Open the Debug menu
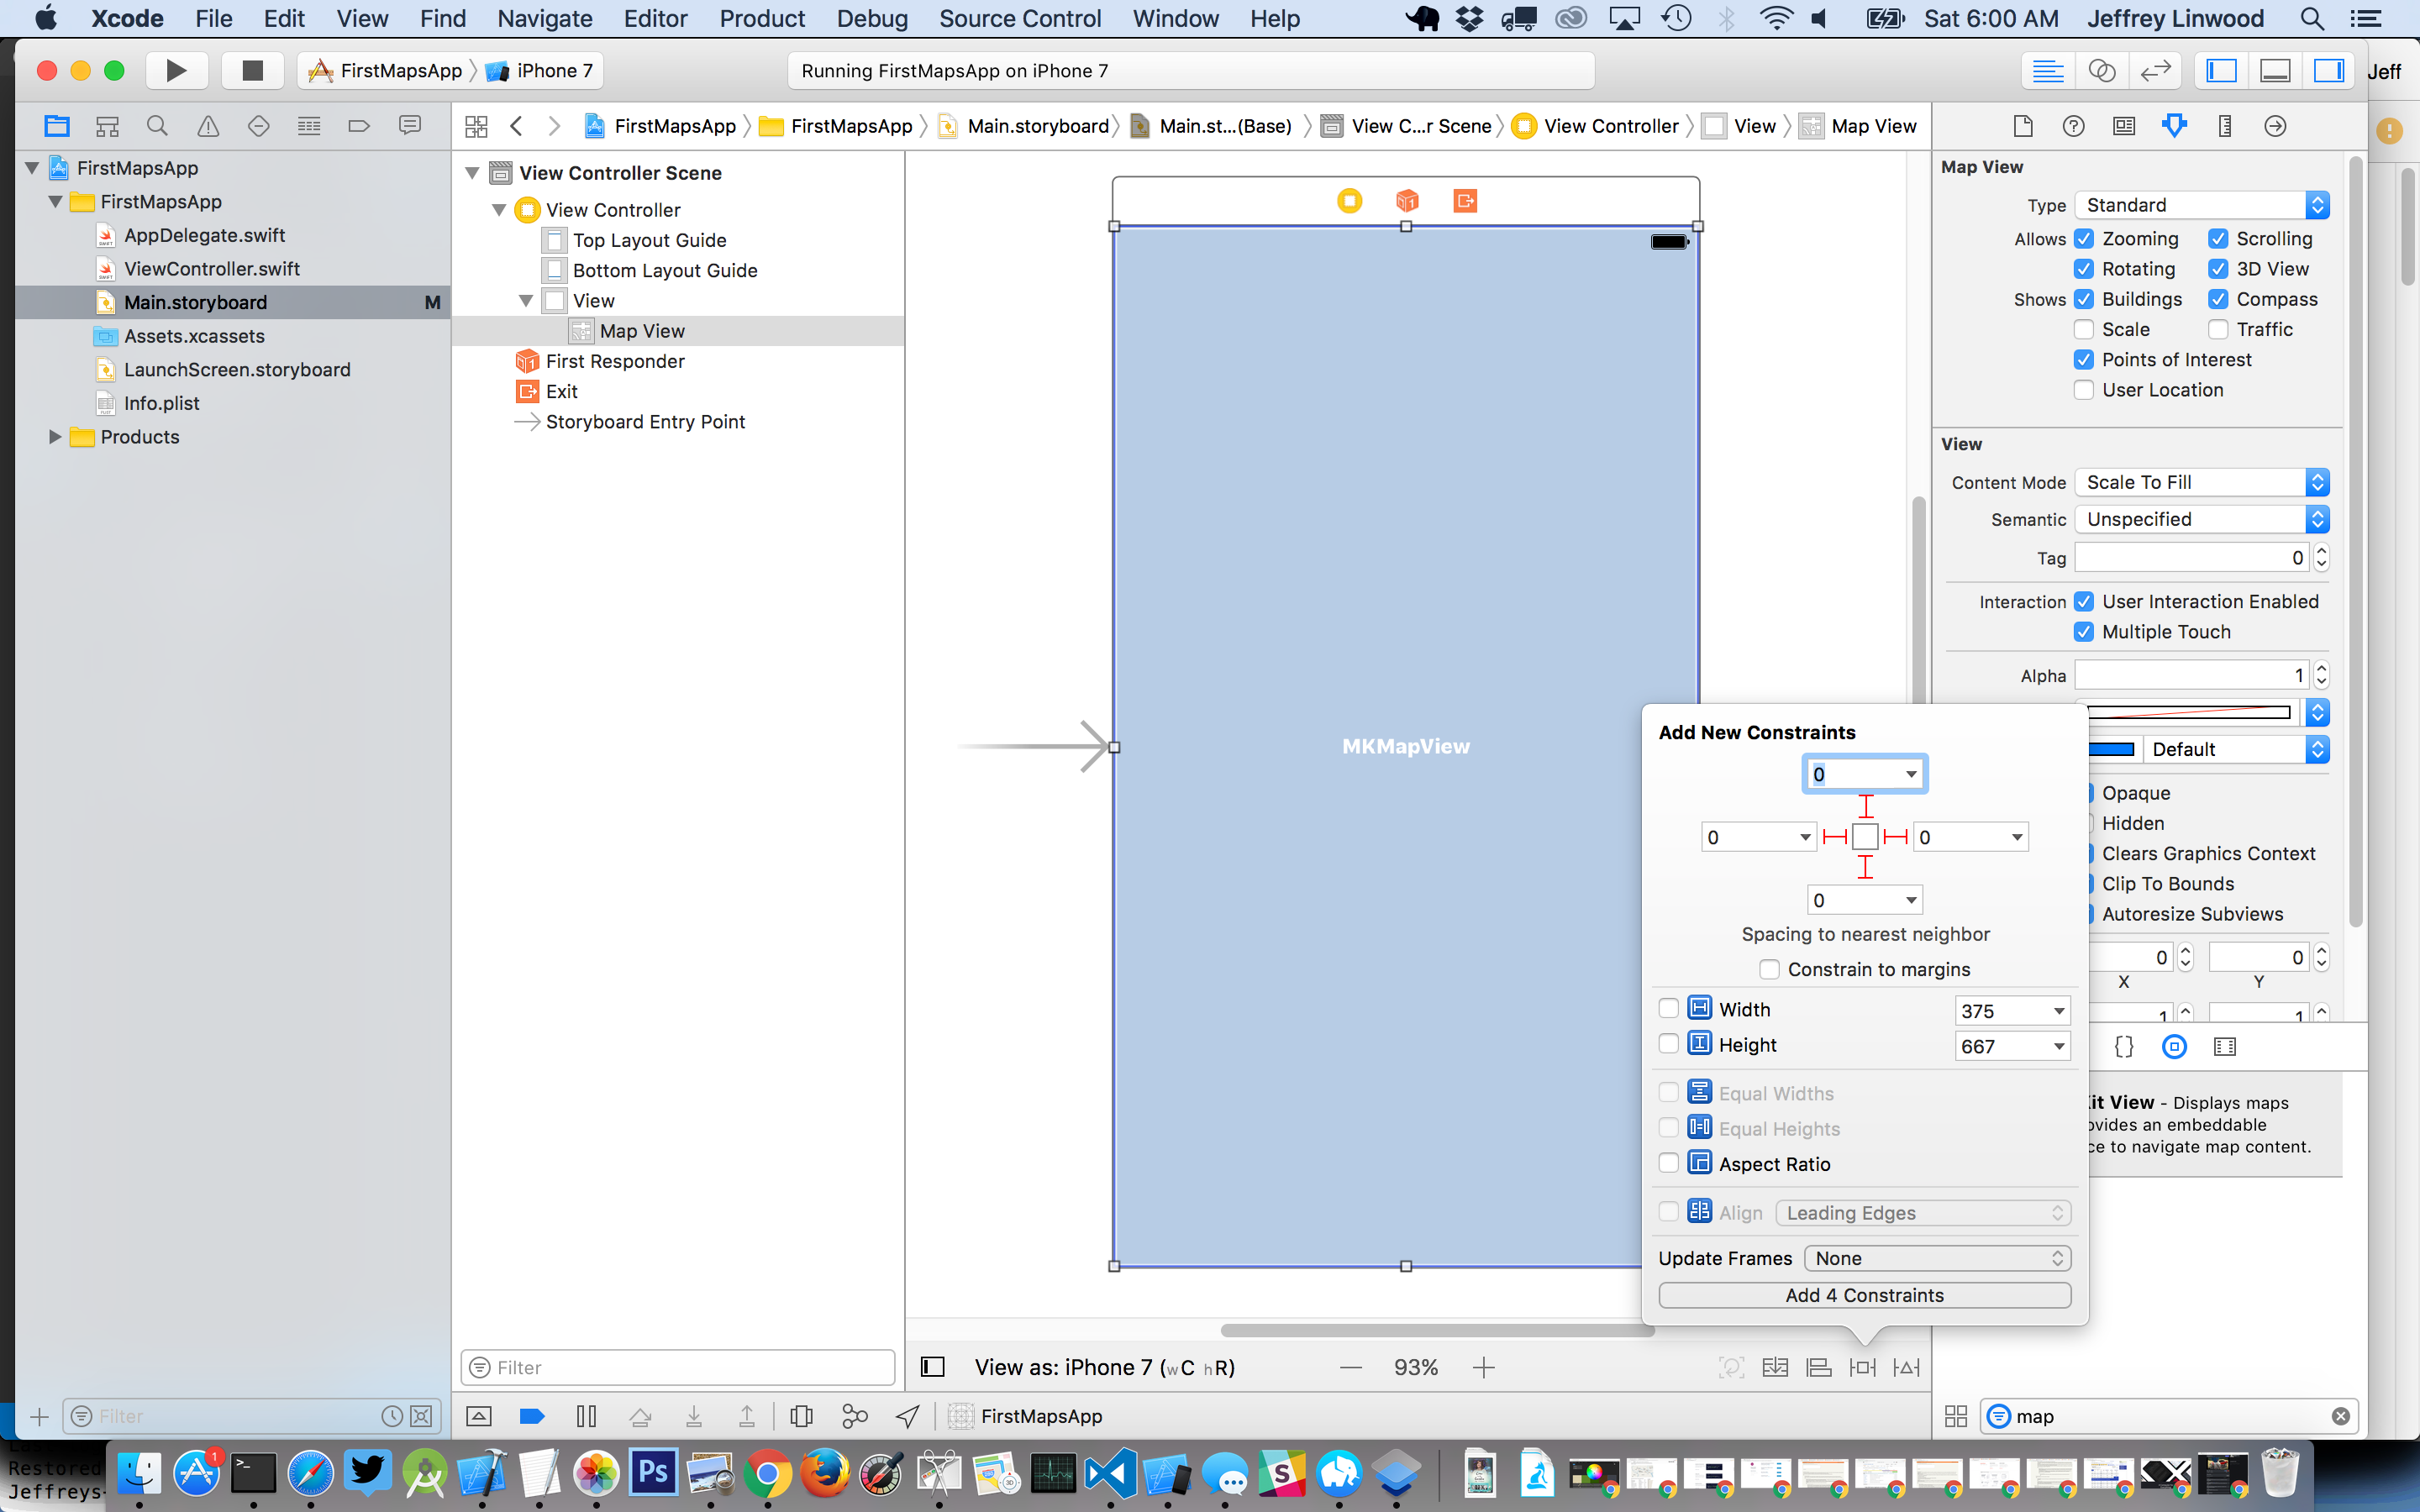This screenshot has height=1512, width=2420. 872,18
